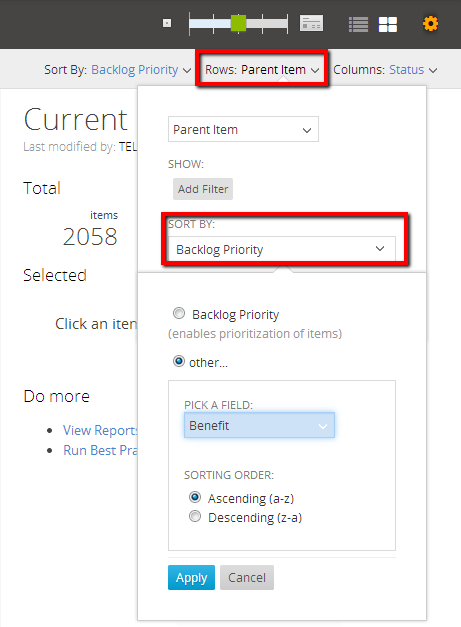Open the orange gear settings icon
The image size is (461, 627).
[x=430, y=24]
